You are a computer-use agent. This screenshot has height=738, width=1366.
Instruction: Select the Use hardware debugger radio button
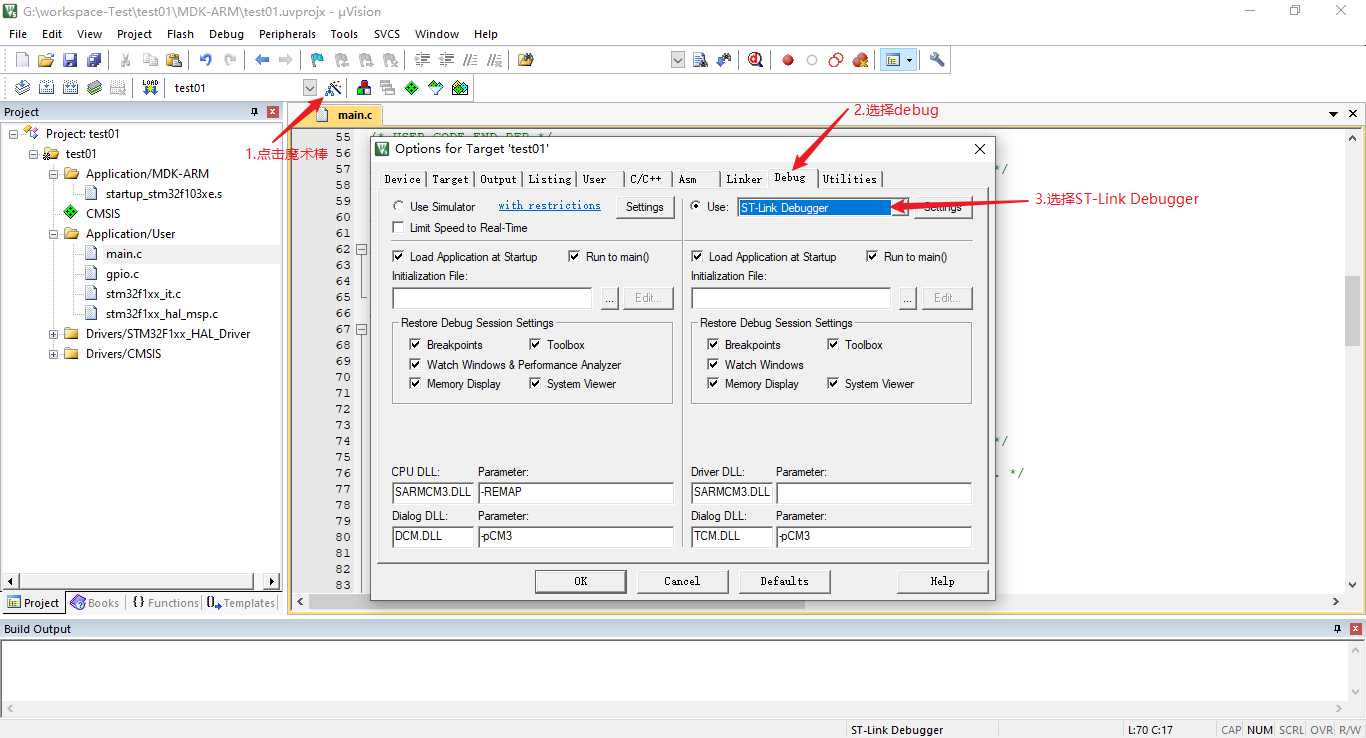[697, 207]
